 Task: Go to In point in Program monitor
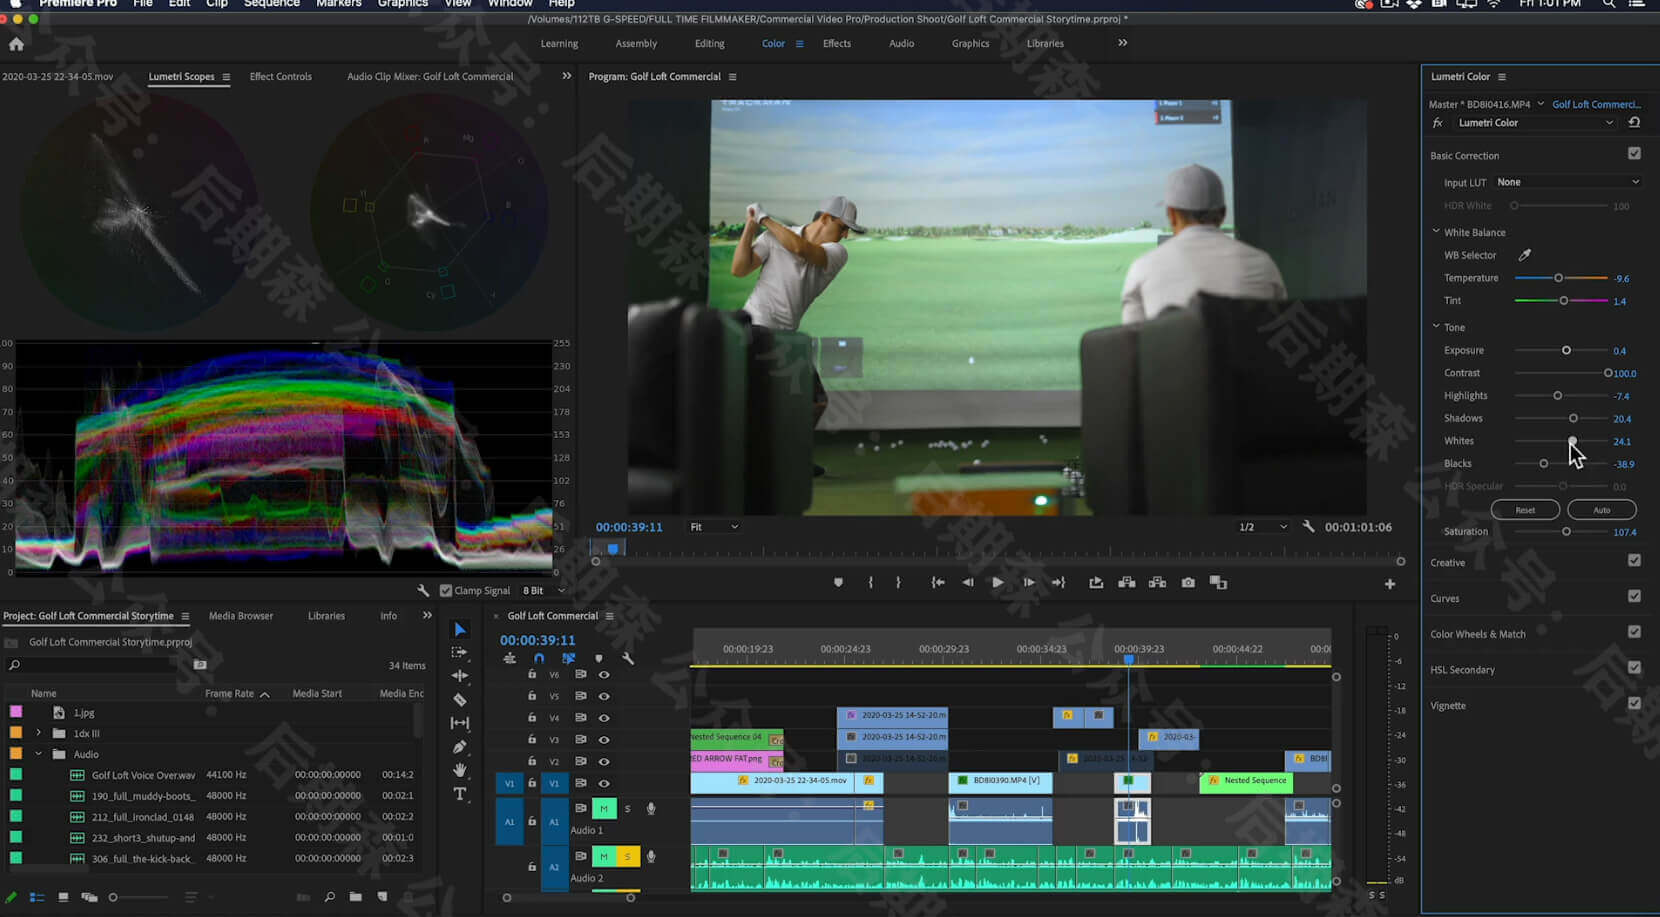(937, 582)
